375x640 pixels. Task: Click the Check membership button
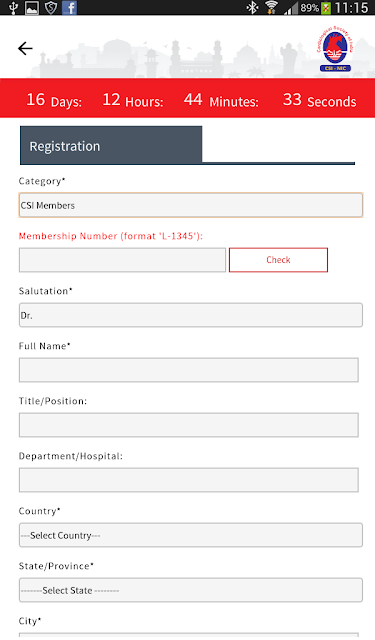click(278, 260)
